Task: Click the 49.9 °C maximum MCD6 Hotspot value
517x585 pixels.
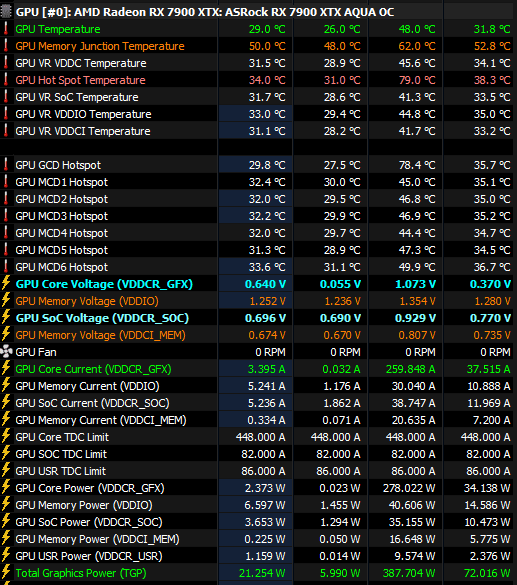Action: [417, 267]
